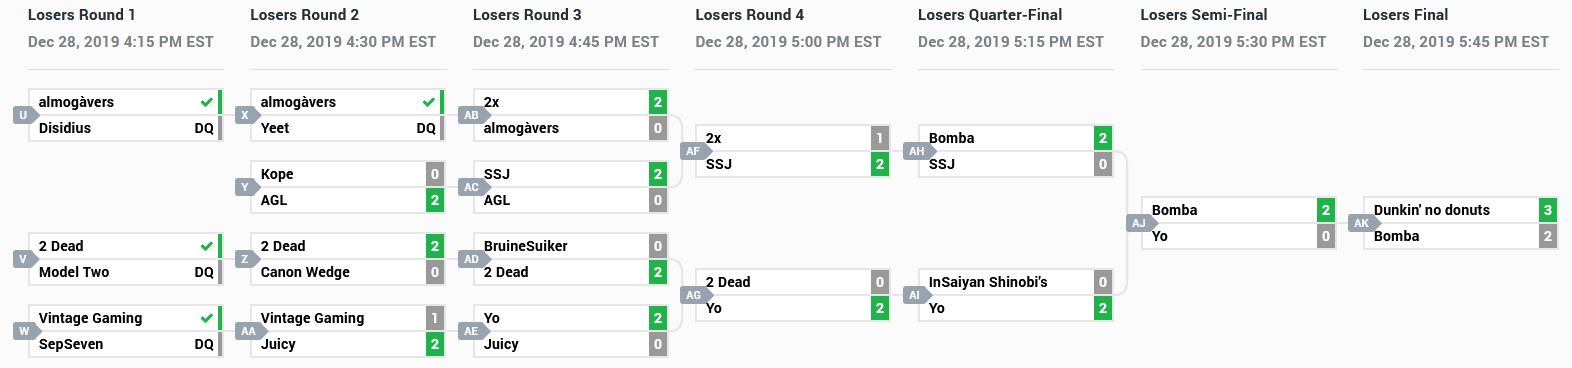Open match U label badge

(23, 115)
